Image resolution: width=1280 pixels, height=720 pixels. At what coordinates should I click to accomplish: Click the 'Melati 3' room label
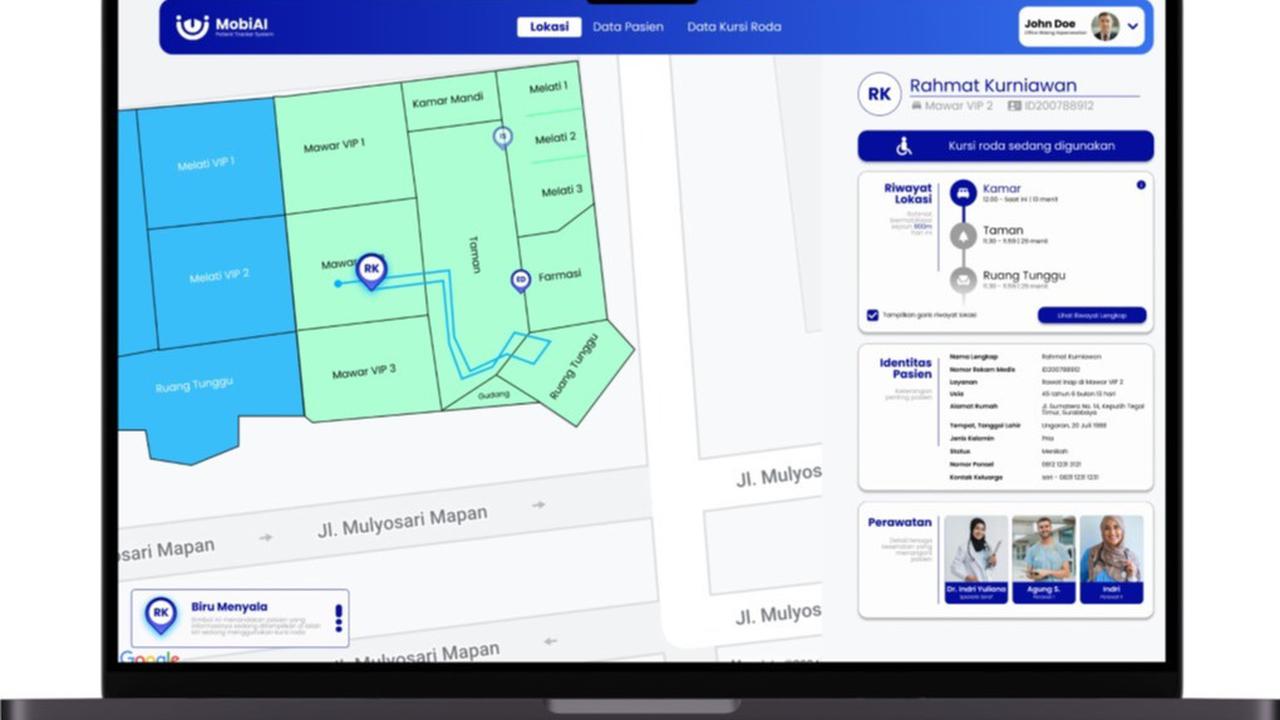[561, 191]
